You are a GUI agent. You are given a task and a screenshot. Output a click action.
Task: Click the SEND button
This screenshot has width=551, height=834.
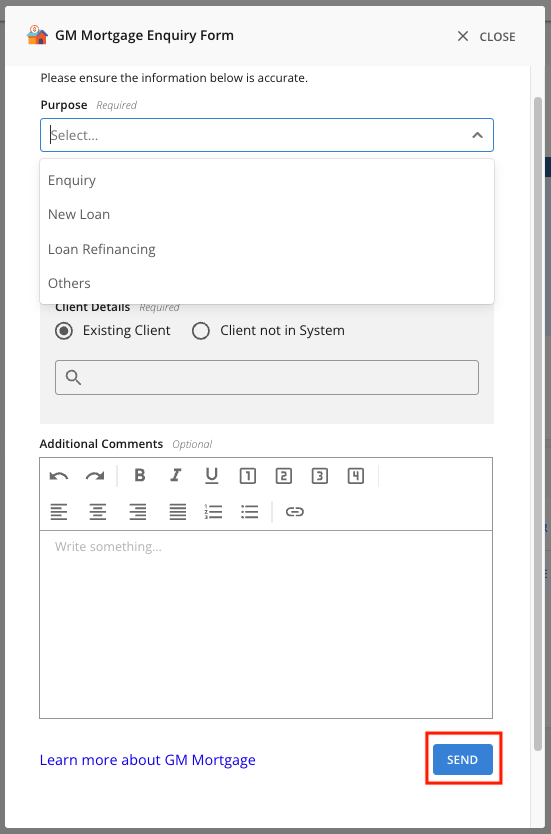pyautogui.click(x=463, y=760)
